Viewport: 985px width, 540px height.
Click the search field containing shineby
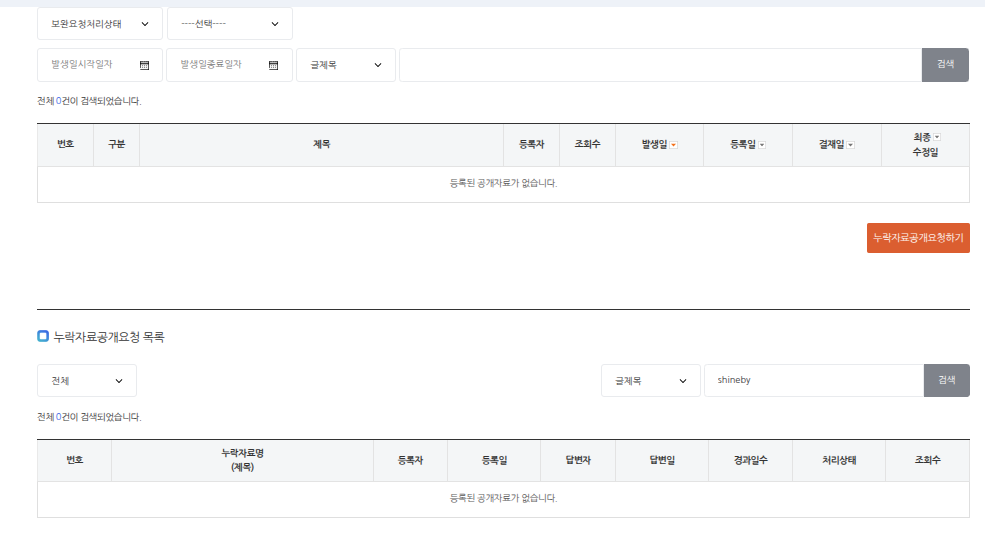click(x=812, y=381)
